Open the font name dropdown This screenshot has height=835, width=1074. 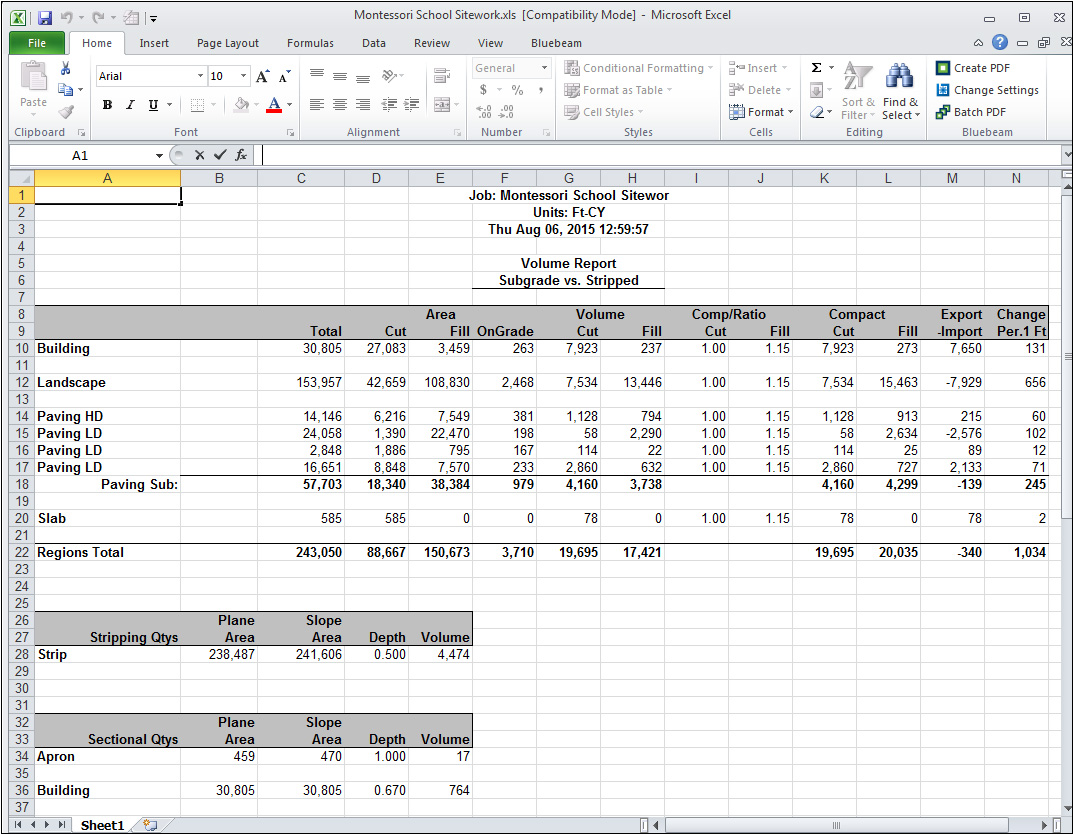200,76
